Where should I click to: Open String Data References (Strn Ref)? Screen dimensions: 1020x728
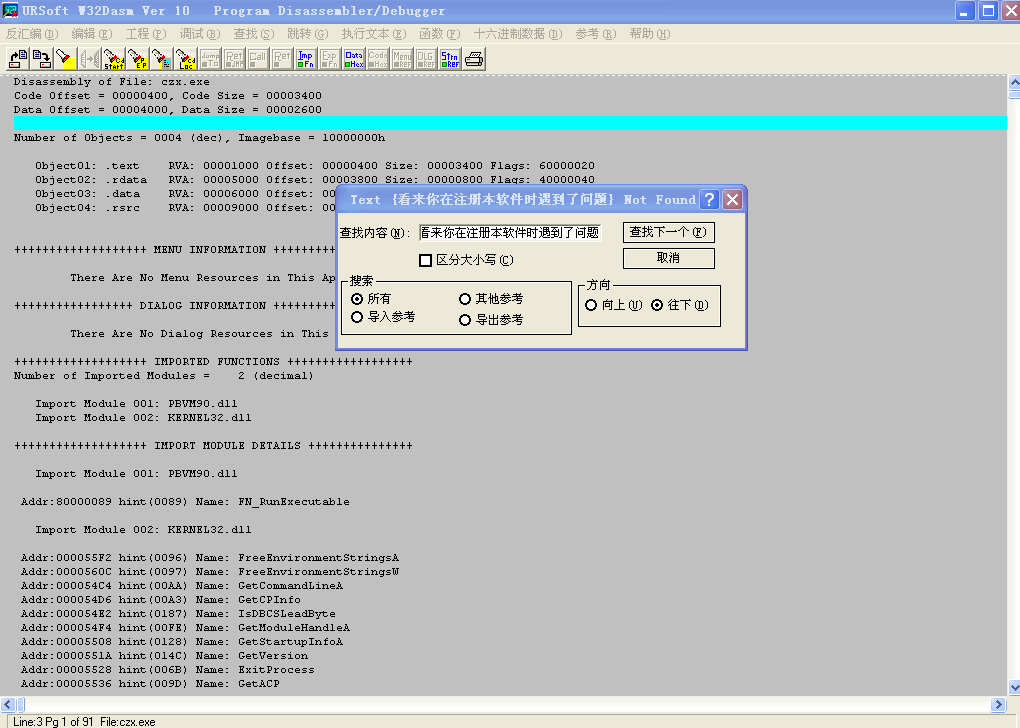450,59
